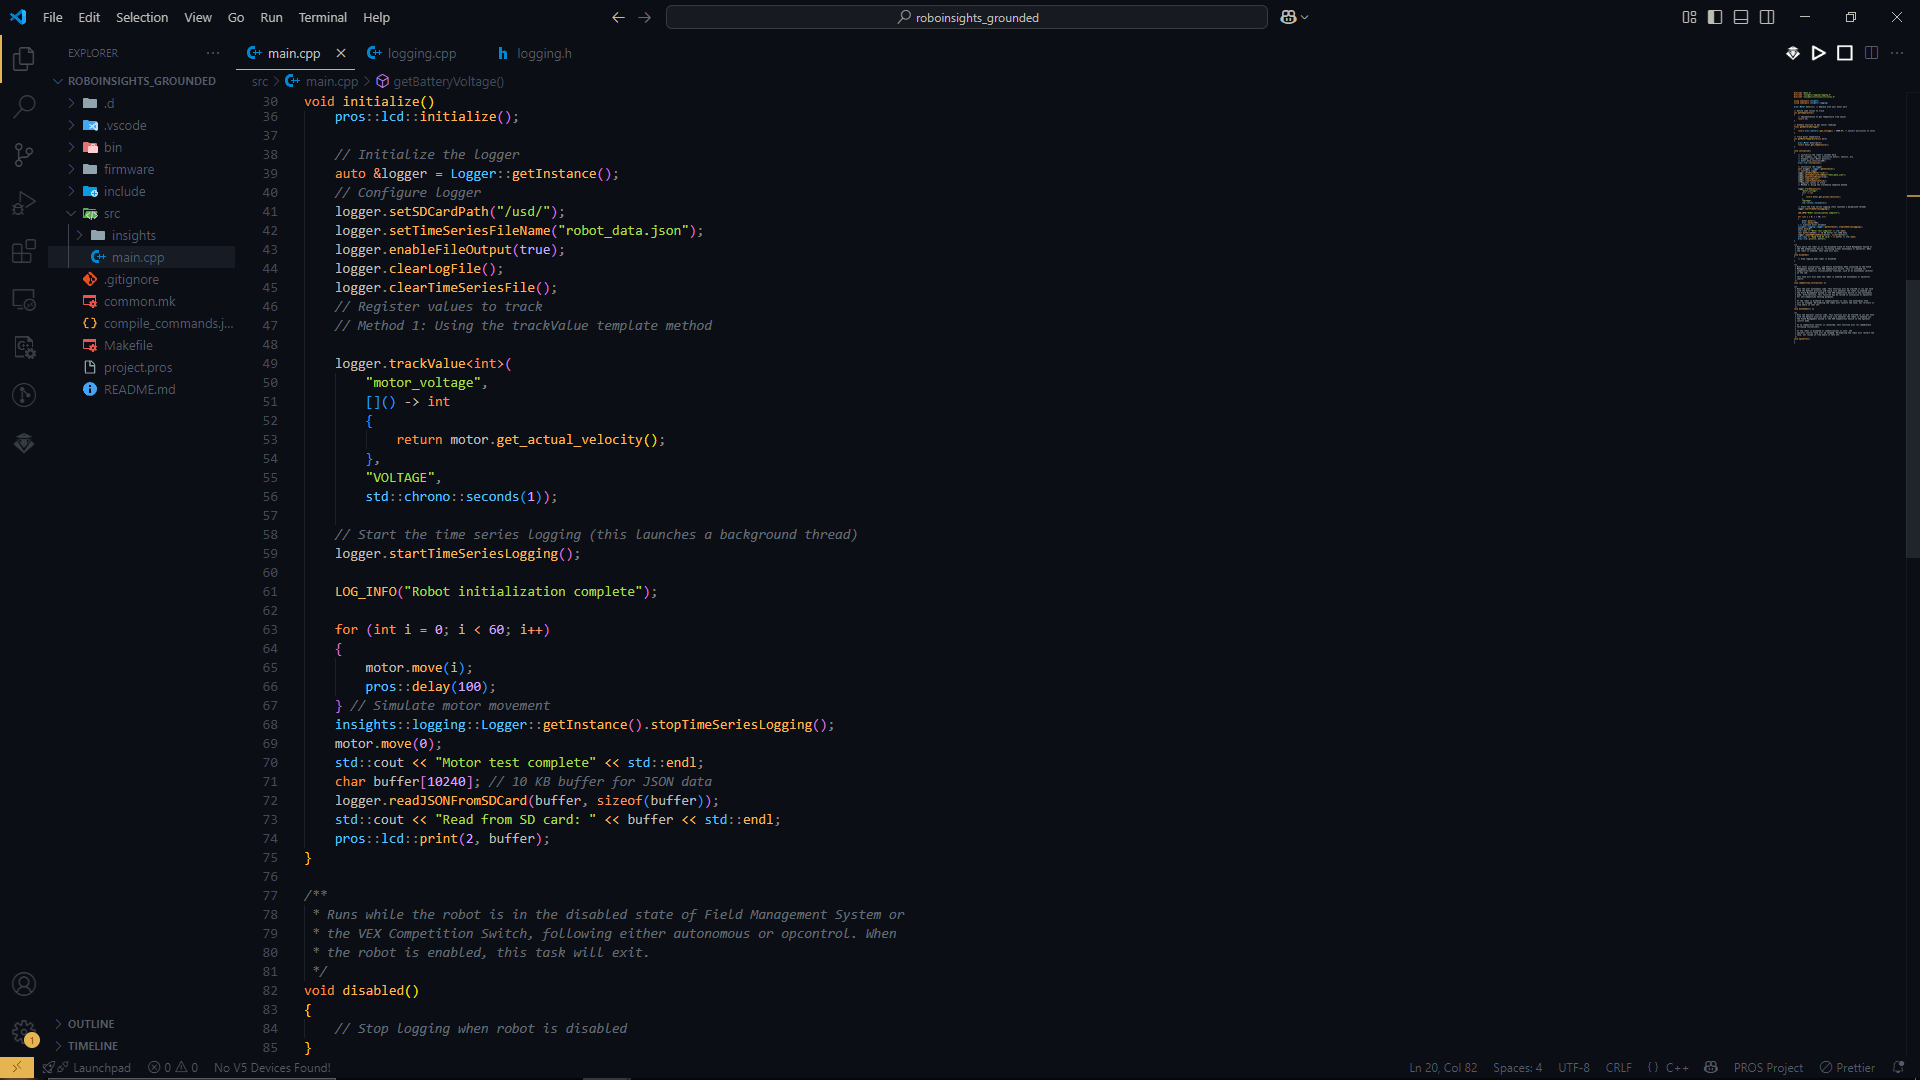Toggle the panel visibility in title bar
This screenshot has height=1080, width=1920.
click(1740, 17)
